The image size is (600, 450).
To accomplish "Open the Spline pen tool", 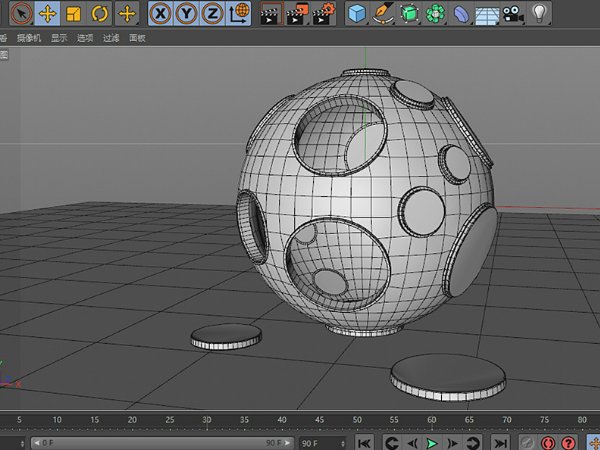I will [382, 14].
